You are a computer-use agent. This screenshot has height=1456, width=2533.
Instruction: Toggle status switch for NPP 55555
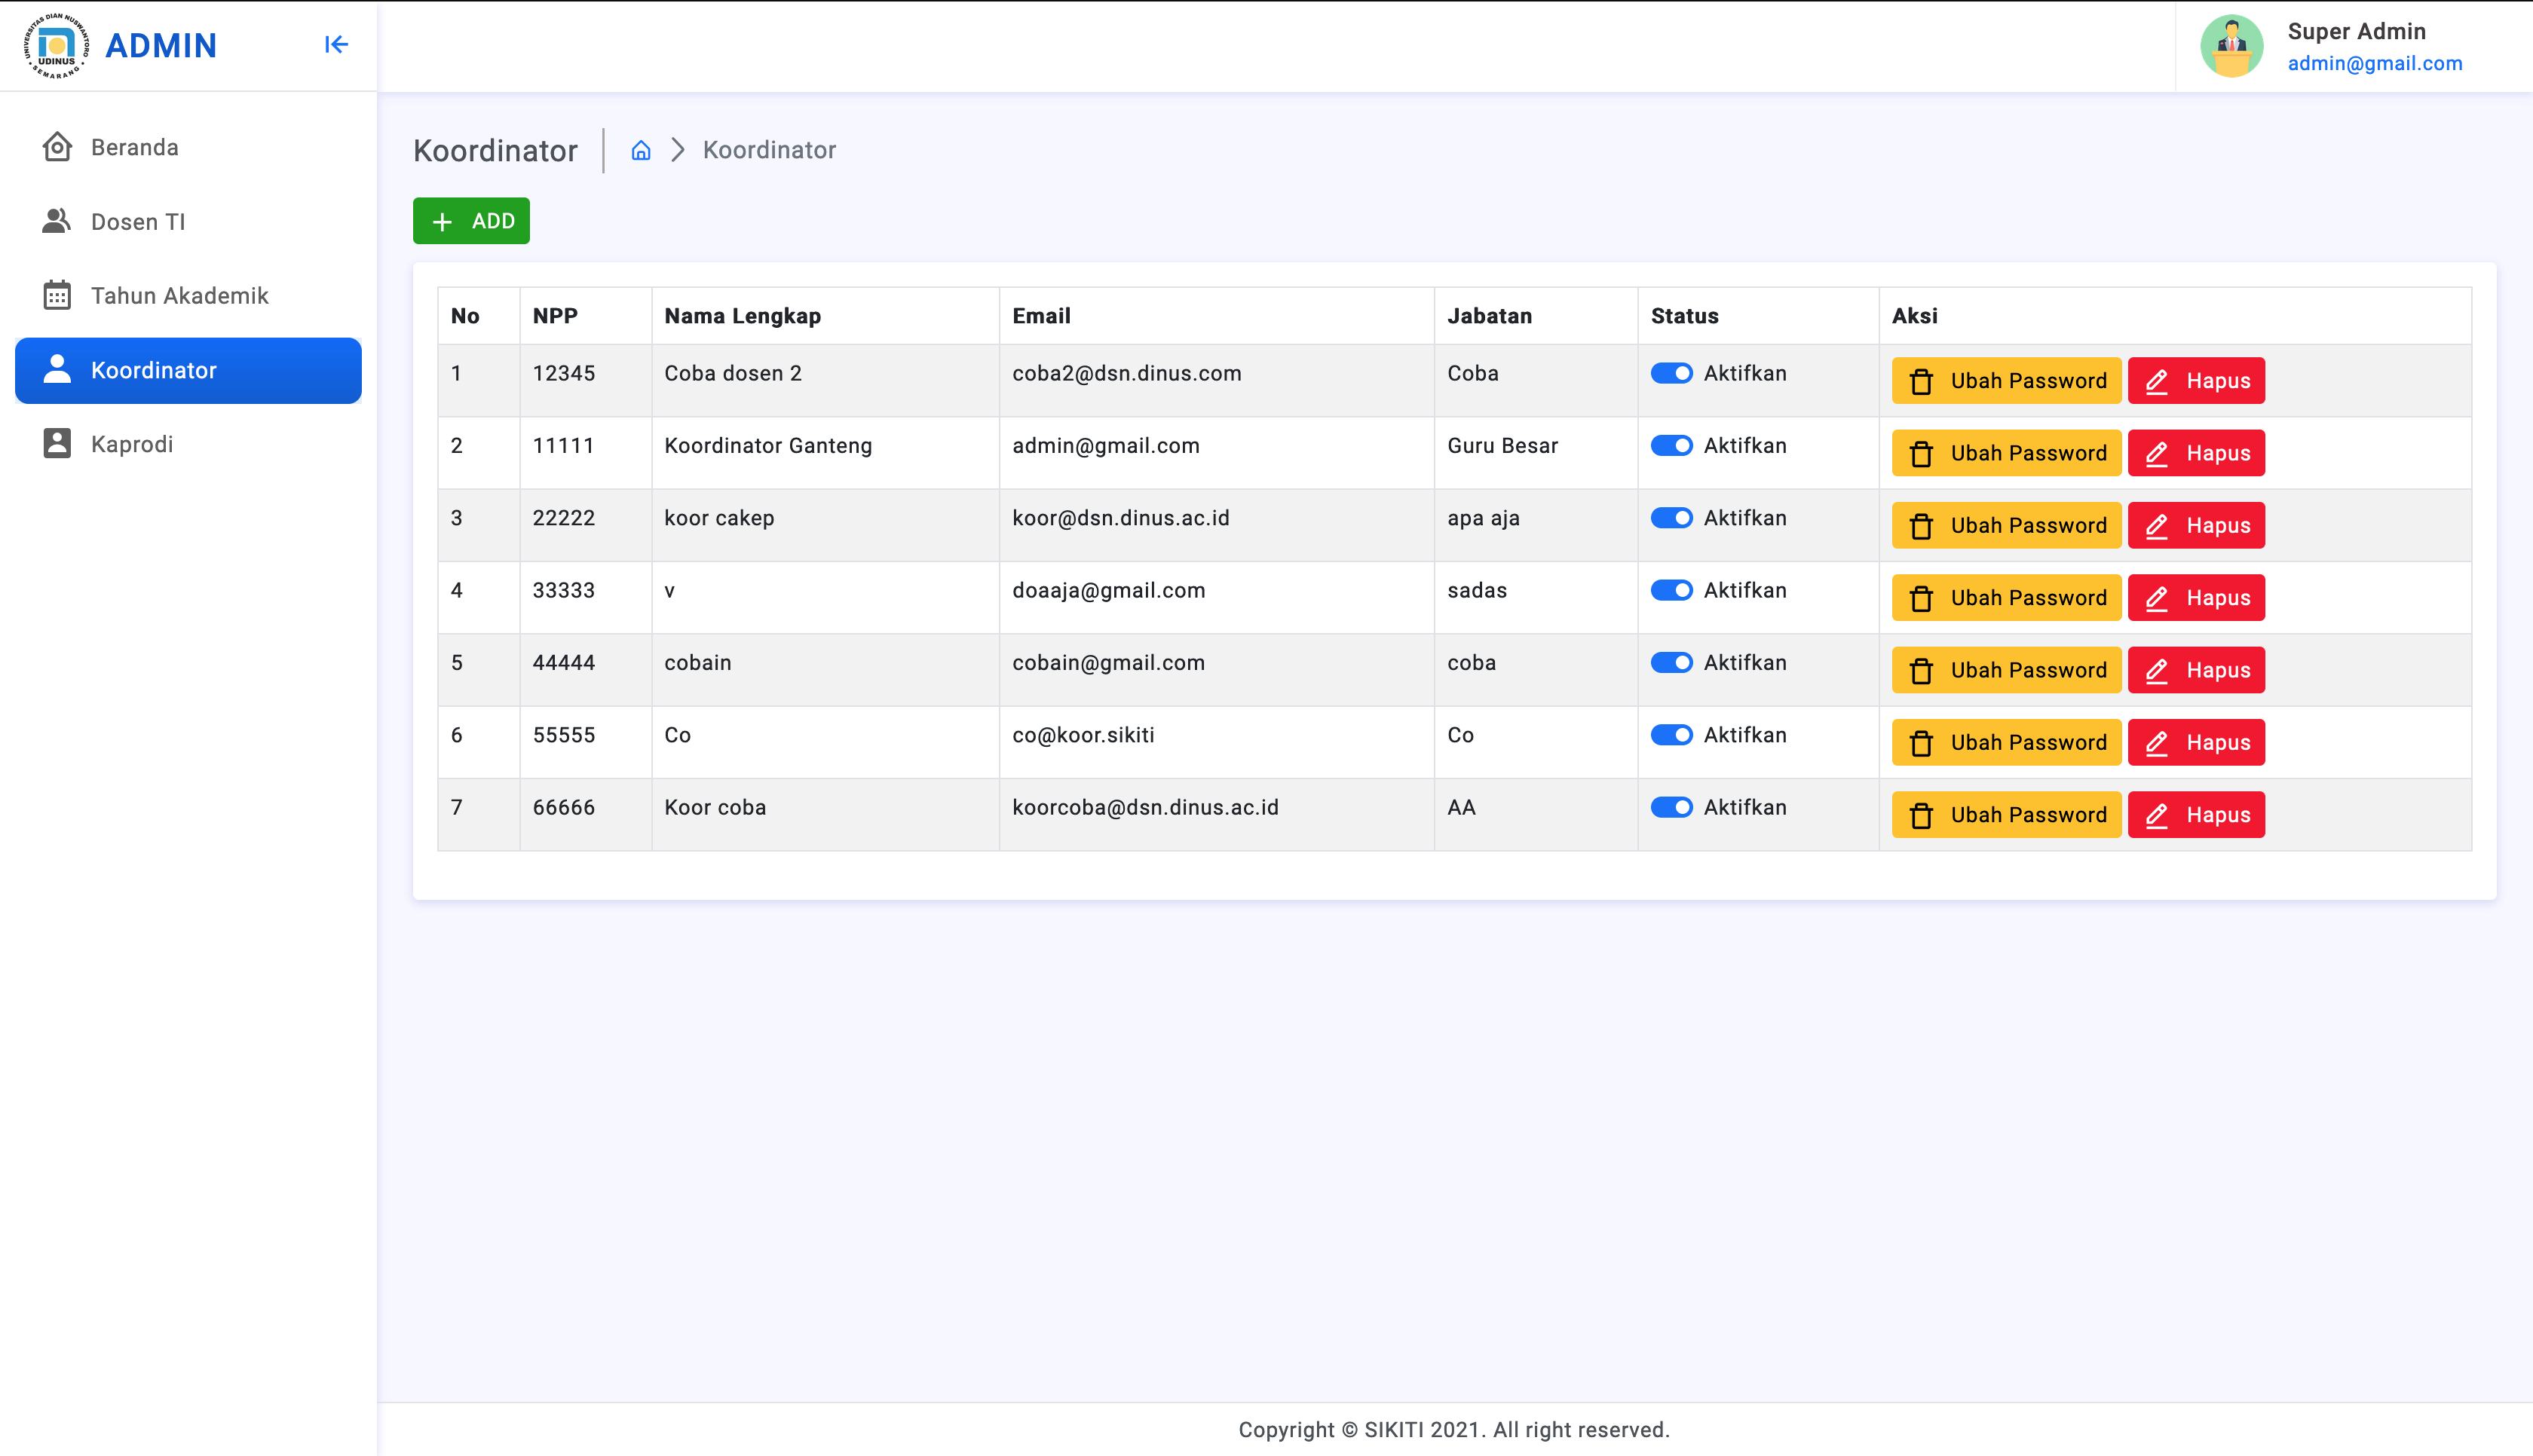[x=1671, y=735]
